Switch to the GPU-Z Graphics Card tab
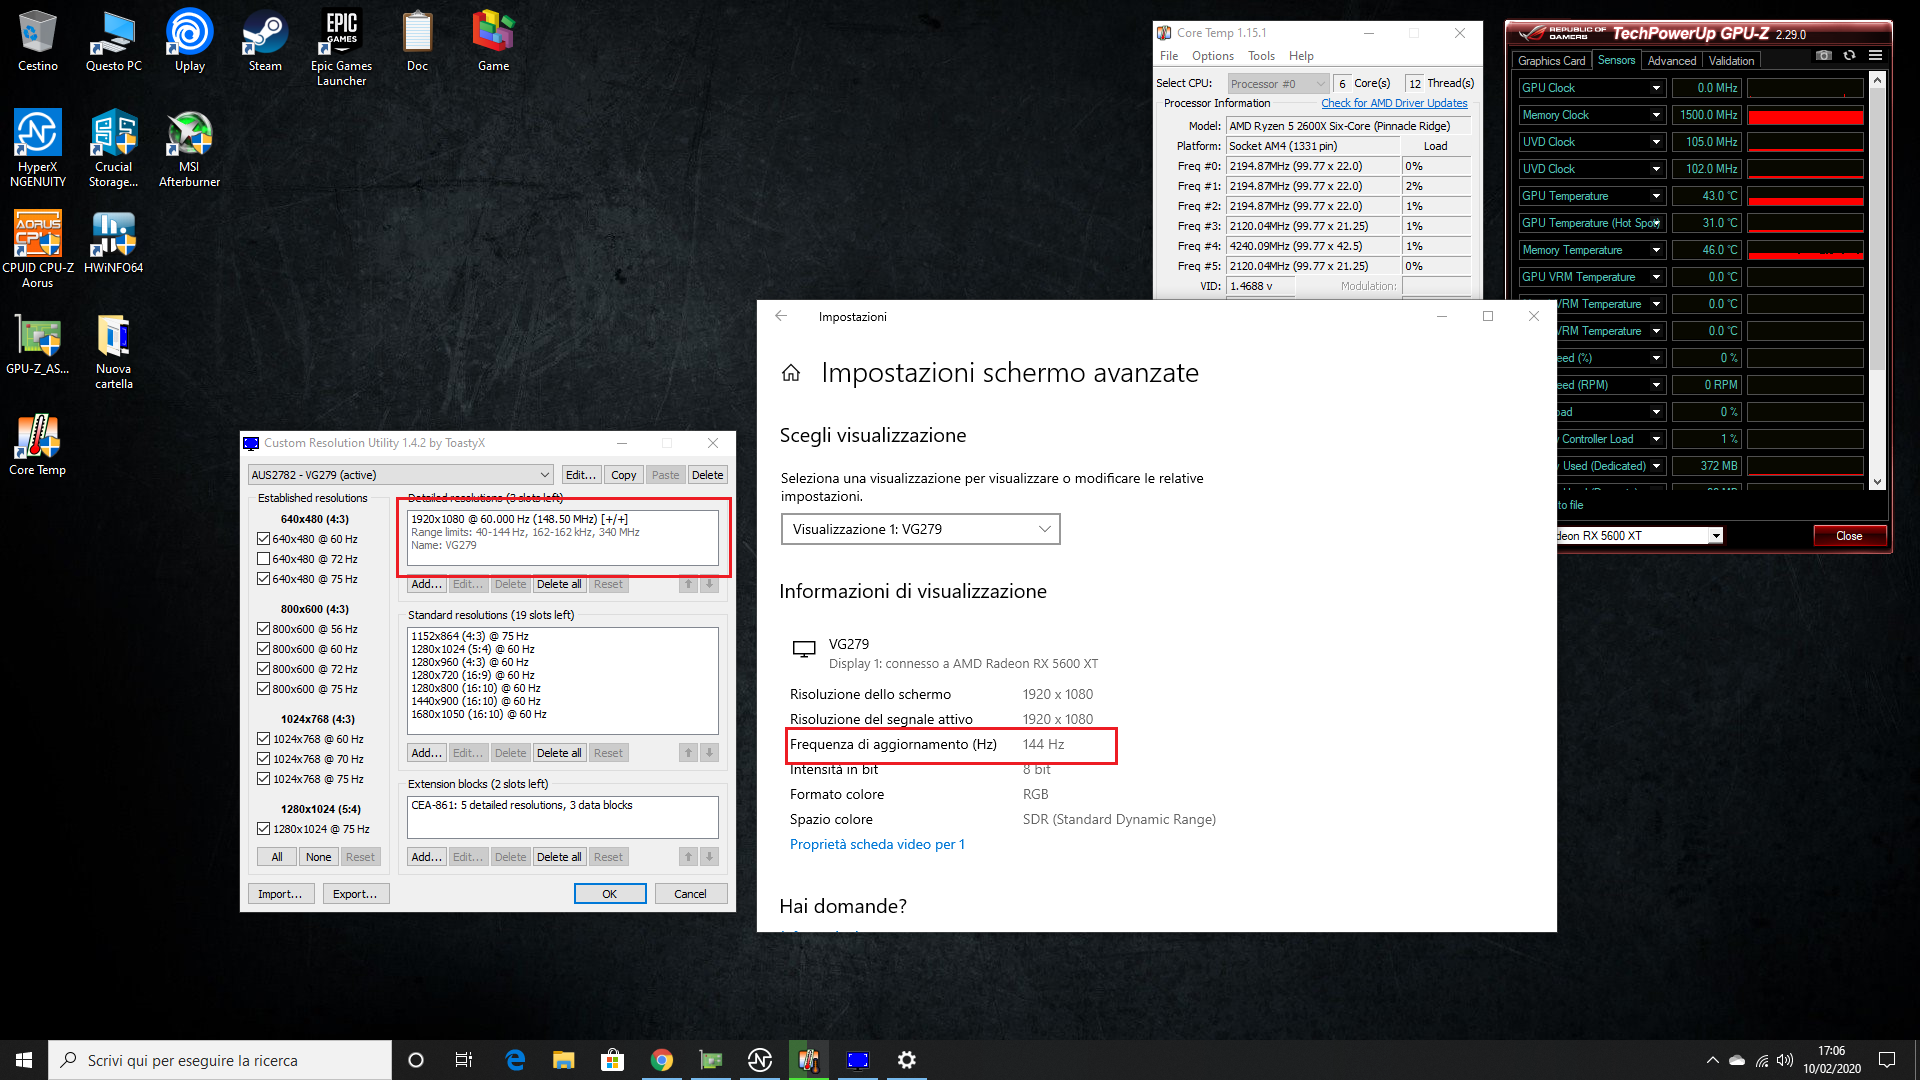Image resolution: width=1920 pixels, height=1080 pixels. 1551,61
